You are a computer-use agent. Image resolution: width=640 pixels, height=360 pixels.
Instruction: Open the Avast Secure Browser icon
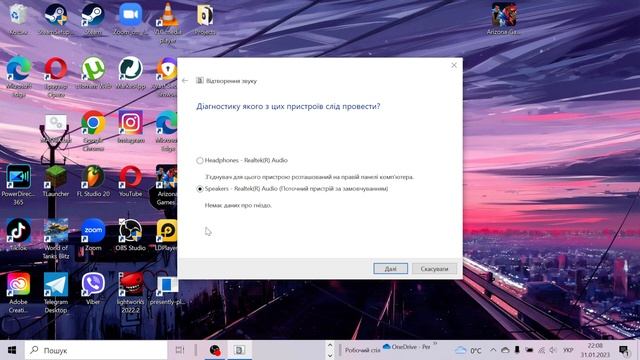pos(166,77)
